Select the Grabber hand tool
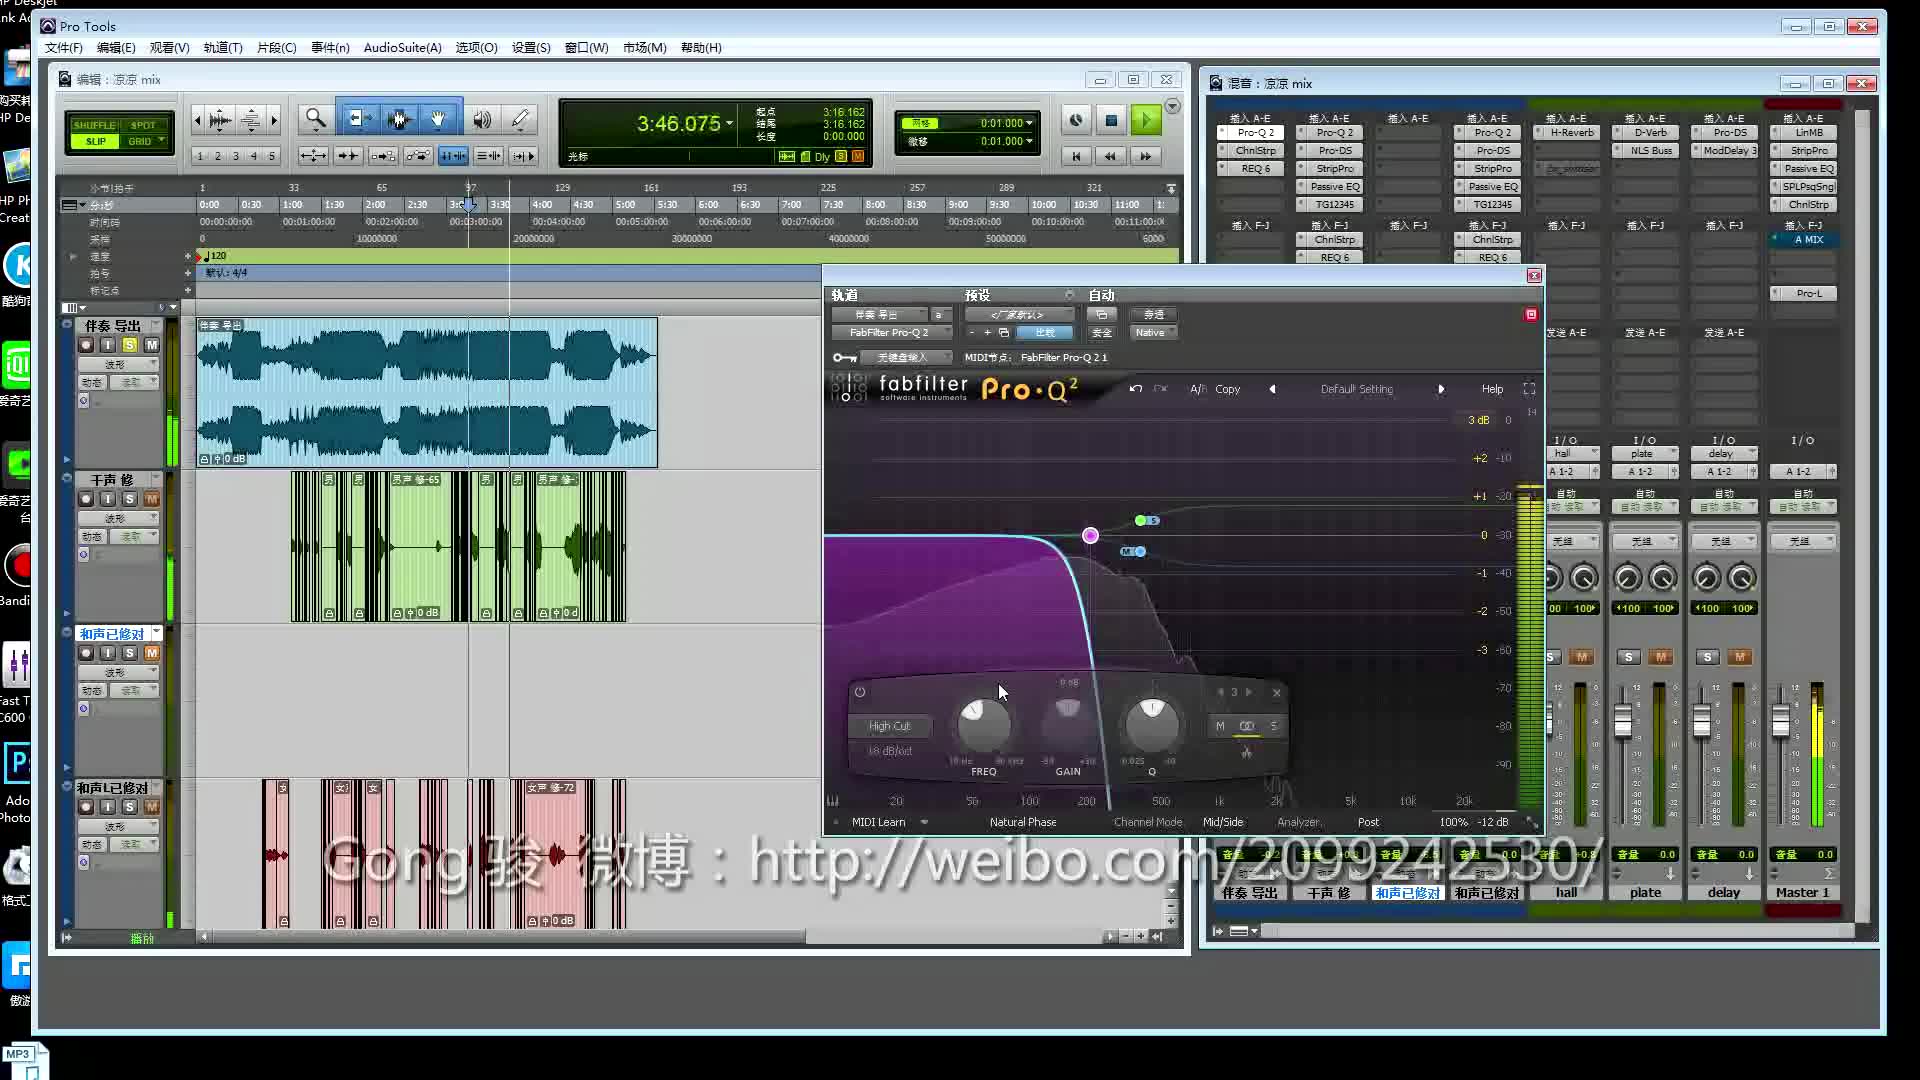 pyautogui.click(x=438, y=120)
